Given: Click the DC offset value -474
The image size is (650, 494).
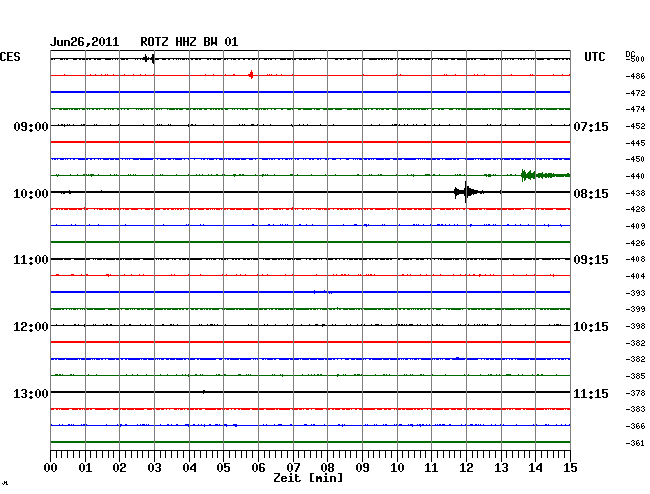Looking at the screenshot, I should [635, 109].
